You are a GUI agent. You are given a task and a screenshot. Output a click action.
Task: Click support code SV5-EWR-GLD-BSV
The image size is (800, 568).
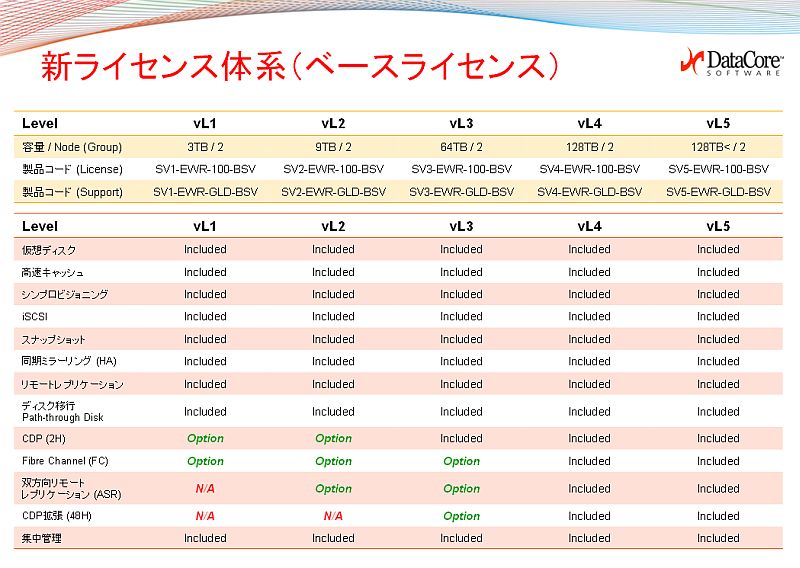(x=718, y=192)
